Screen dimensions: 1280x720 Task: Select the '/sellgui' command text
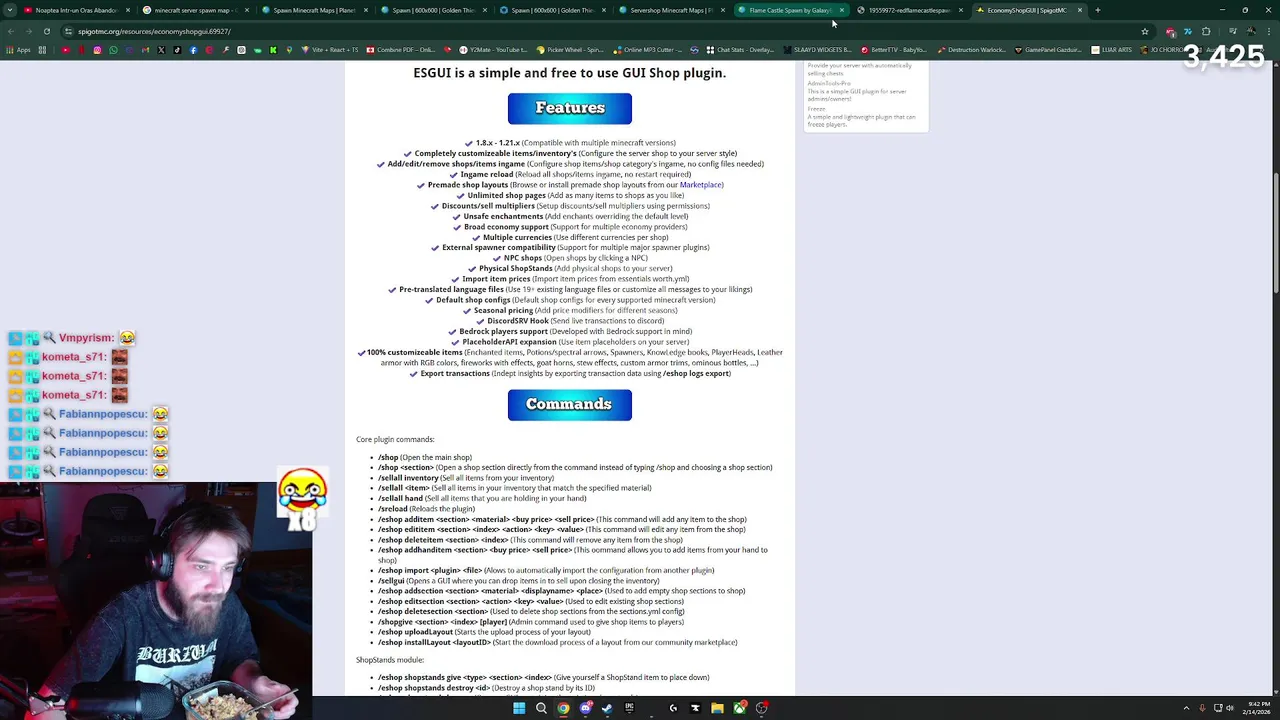pos(391,581)
